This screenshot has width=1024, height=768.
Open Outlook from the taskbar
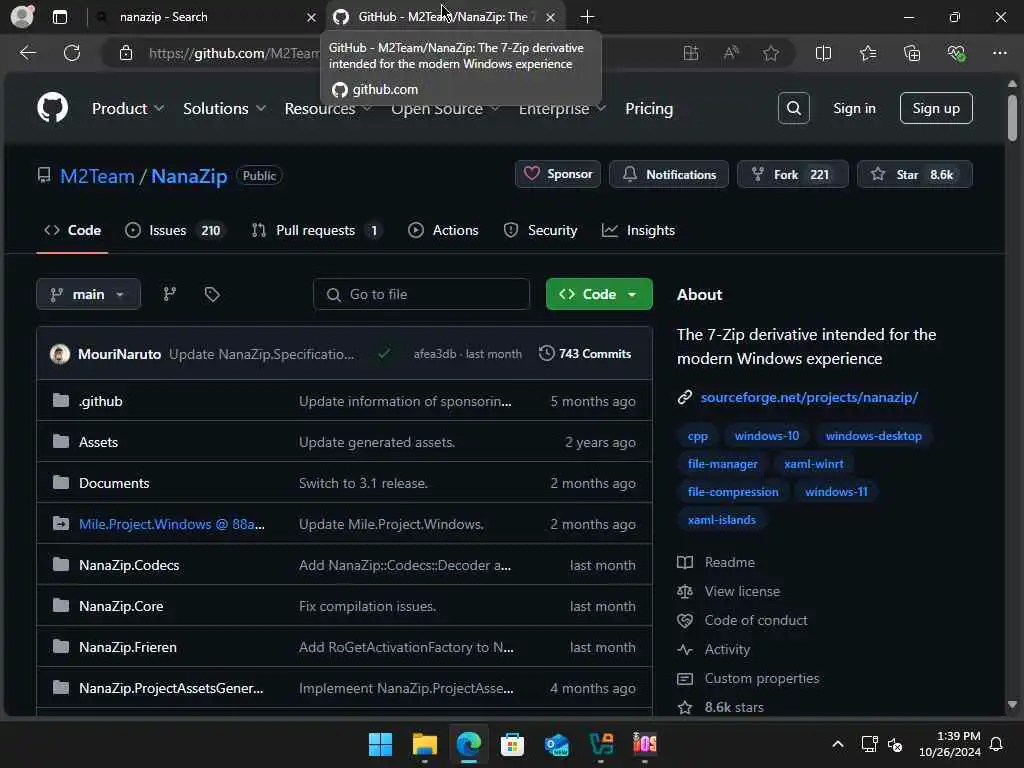coord(556,744)
